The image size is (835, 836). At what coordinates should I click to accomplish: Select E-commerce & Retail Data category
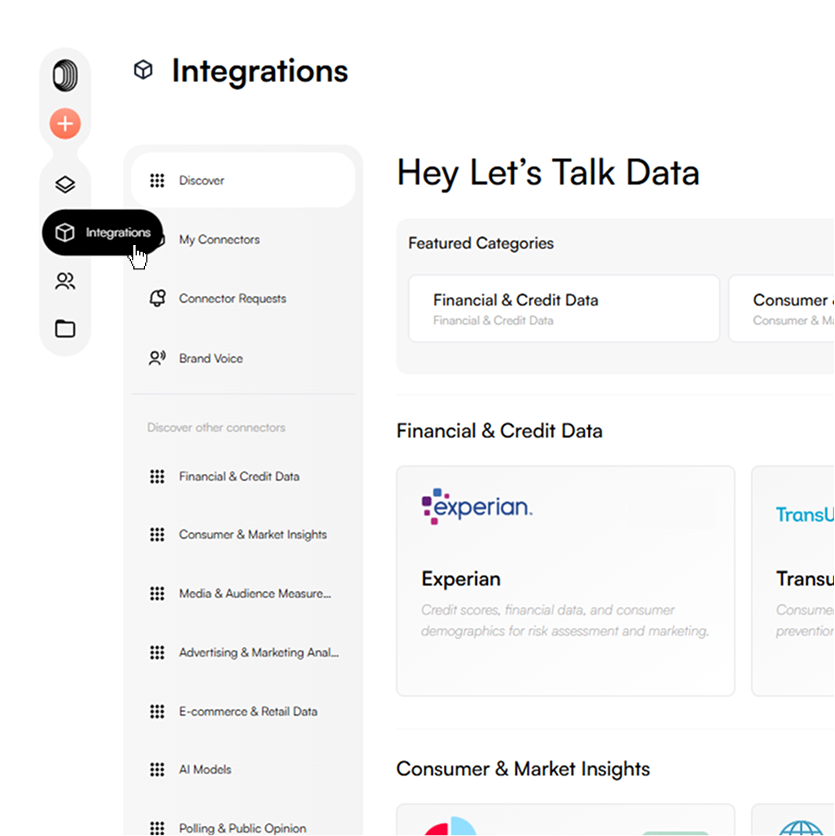(243, 712)
